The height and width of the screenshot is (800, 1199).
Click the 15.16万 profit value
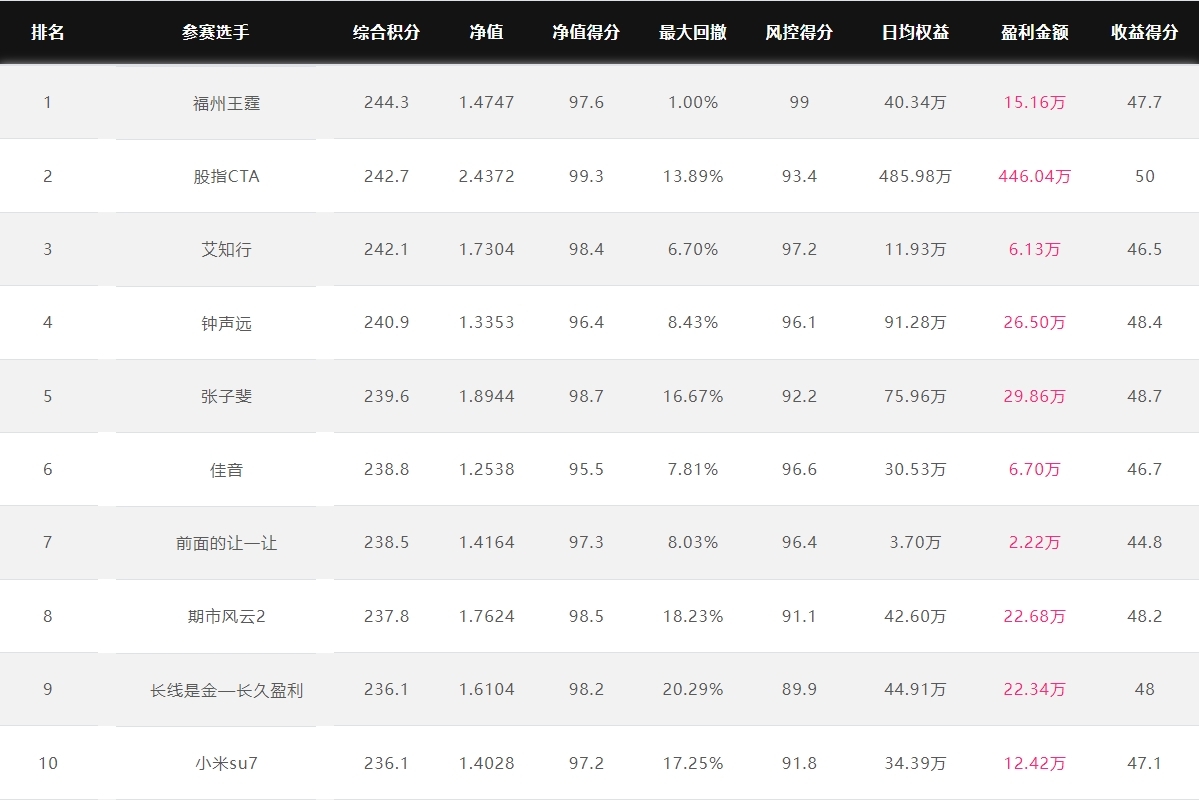pyautogui.click(x=1034, y=102)
